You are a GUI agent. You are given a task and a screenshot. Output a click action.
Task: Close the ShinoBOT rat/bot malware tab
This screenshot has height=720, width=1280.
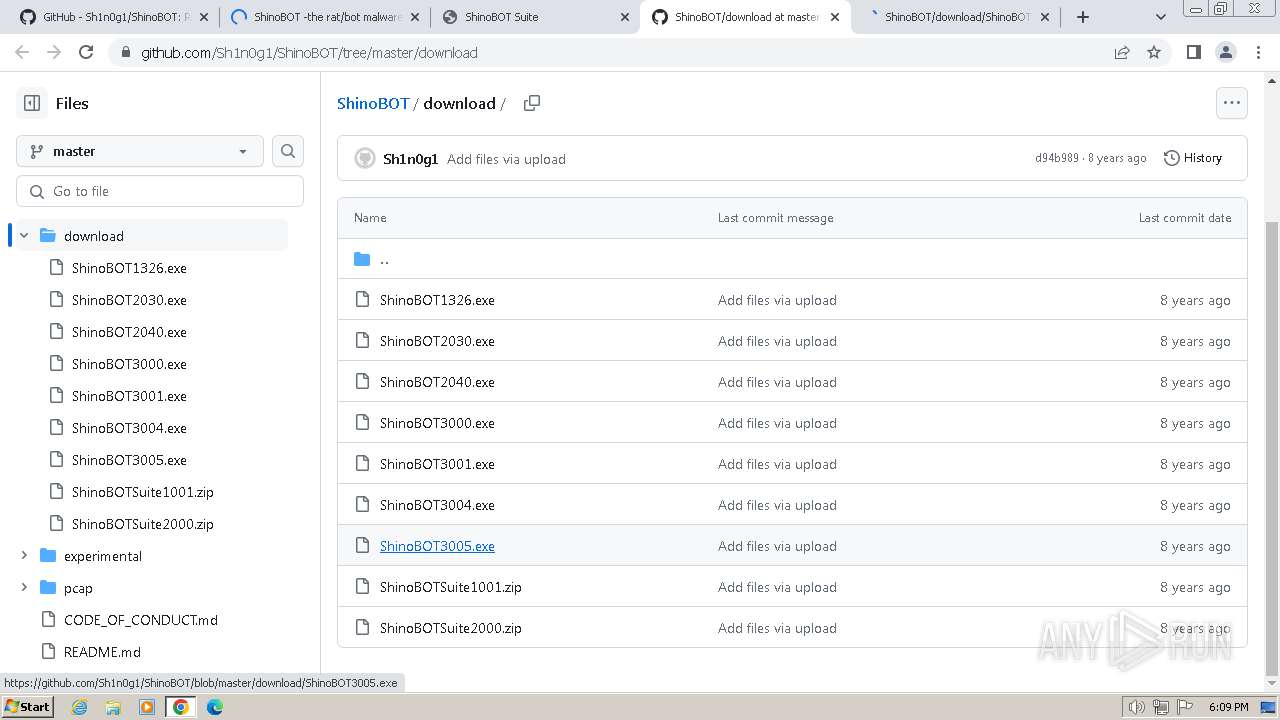[x=415, y=17]
